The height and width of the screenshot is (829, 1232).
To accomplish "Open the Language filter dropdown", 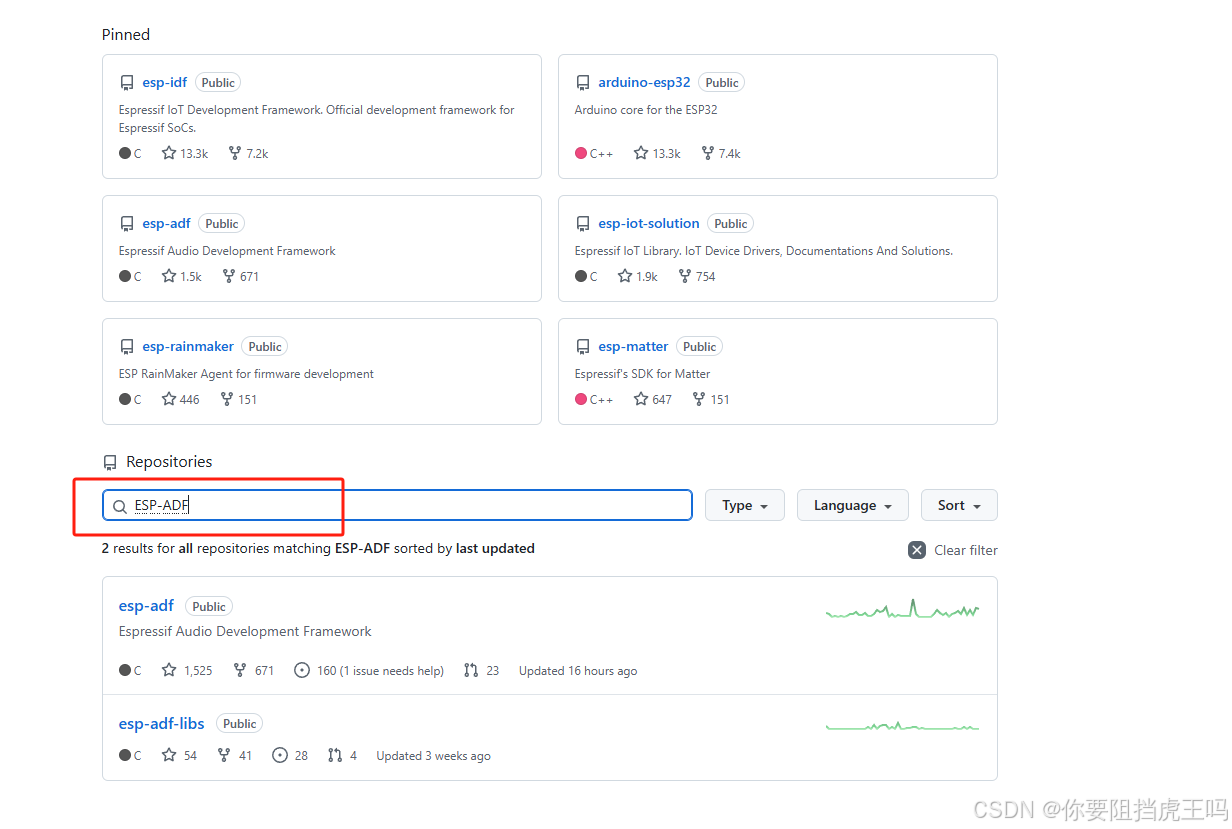I will tap(853, 505).
